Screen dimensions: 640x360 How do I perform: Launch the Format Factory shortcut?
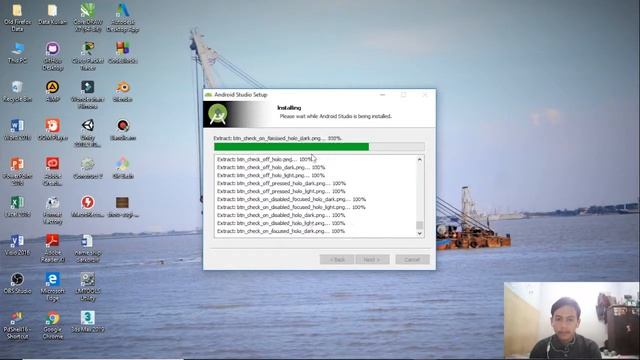pyautogui.click(x=52, y=210)
